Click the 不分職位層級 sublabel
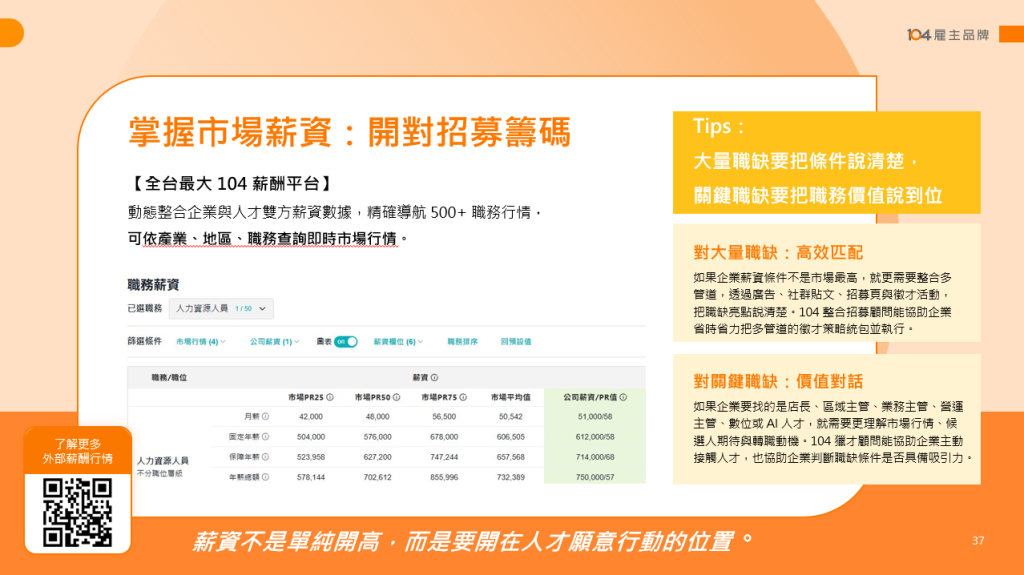Image resolution: width=1024 pixels, height=575 pixels. point(160,473)
